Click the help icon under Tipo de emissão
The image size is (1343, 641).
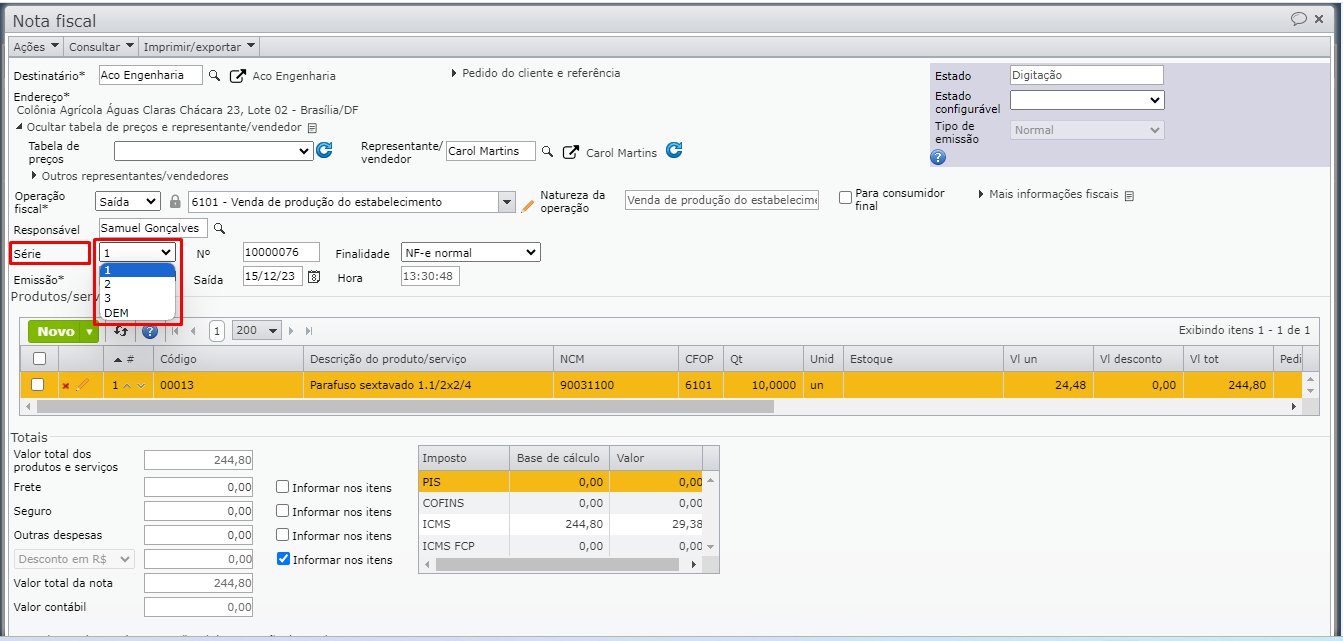tap(938, 157)
